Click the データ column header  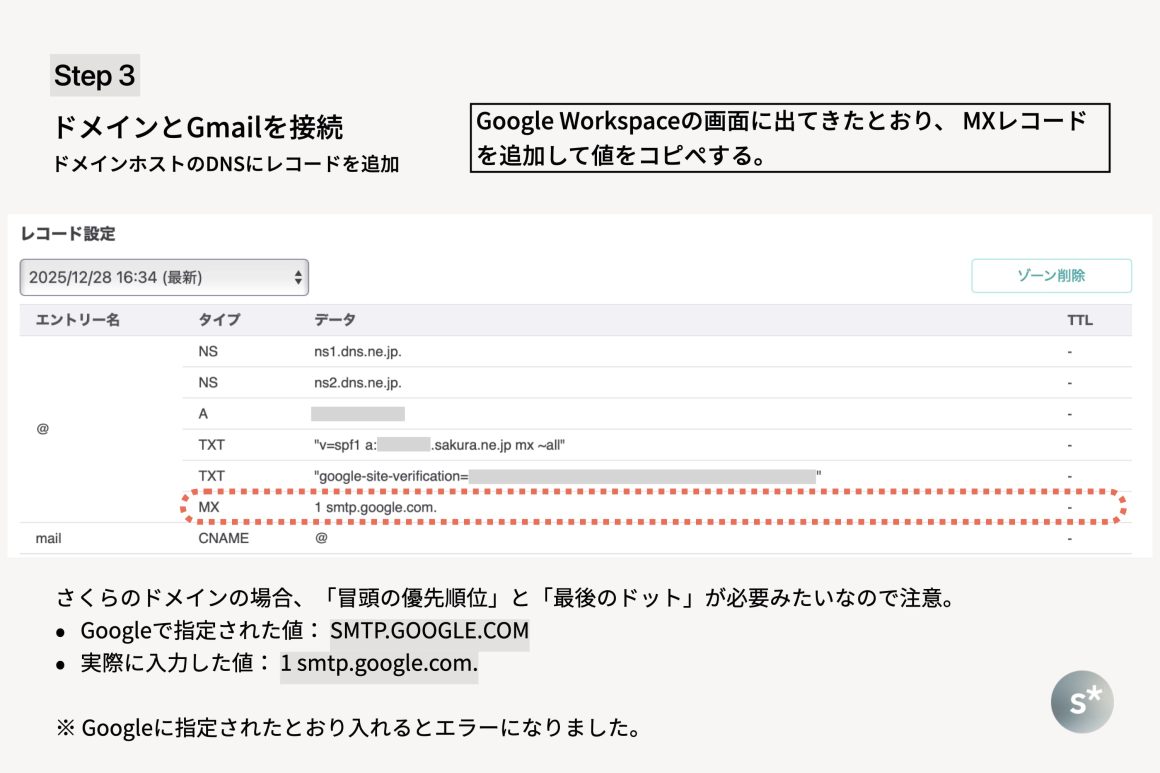[x=335, y=320]
